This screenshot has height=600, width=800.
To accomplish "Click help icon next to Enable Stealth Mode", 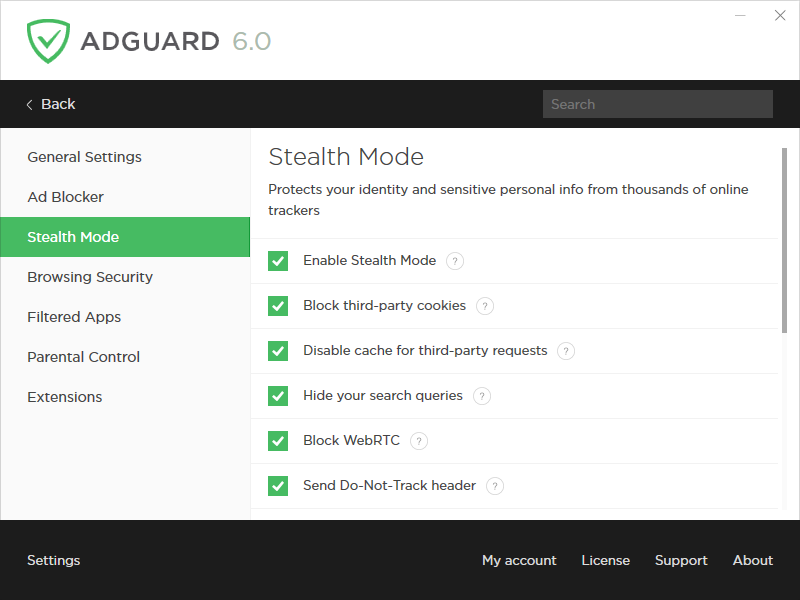I will (x=455, y=261).
